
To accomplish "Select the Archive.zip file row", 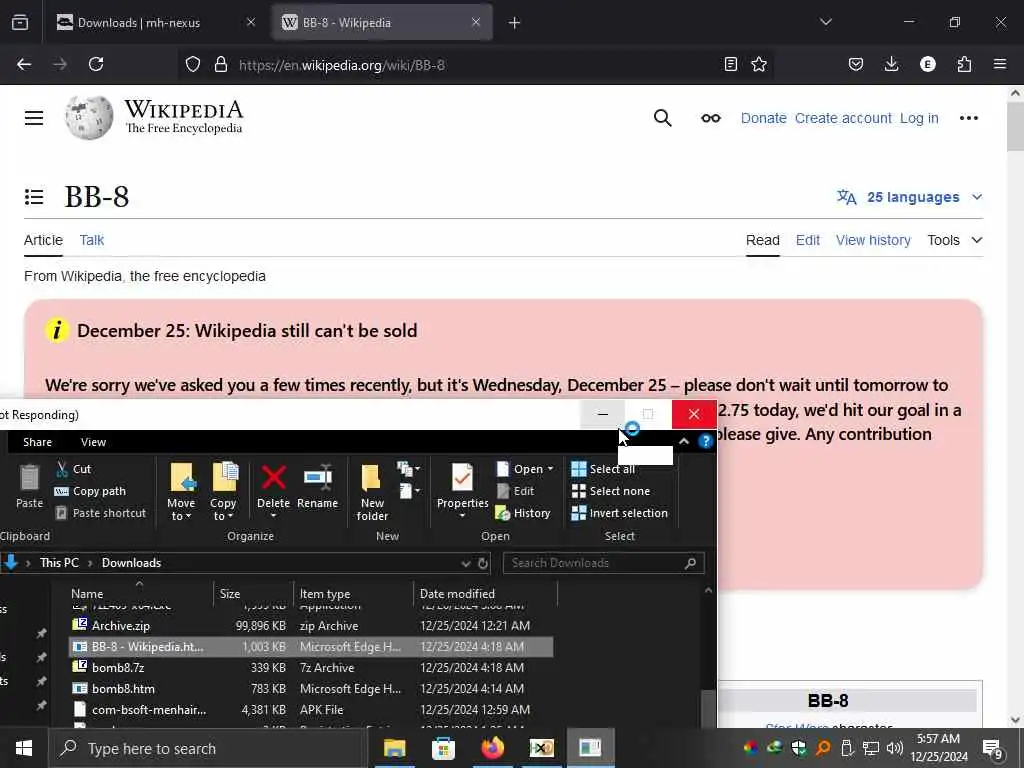I will (x=311, y=626).
